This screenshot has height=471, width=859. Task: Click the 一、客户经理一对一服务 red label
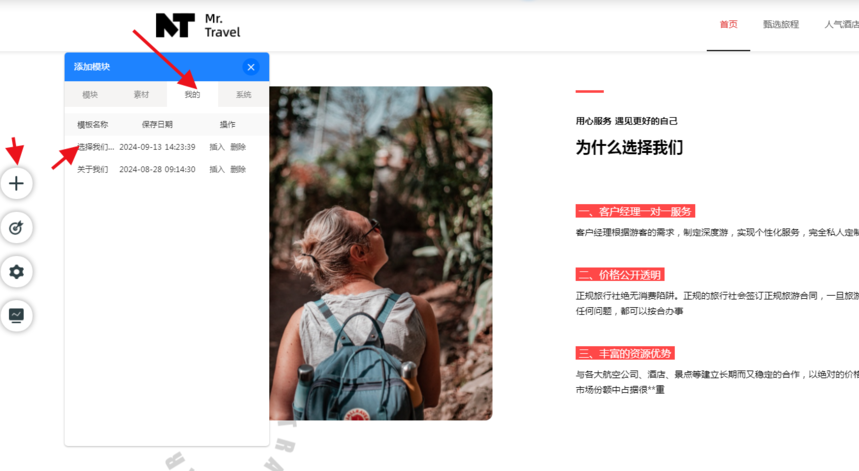(635, 211)
